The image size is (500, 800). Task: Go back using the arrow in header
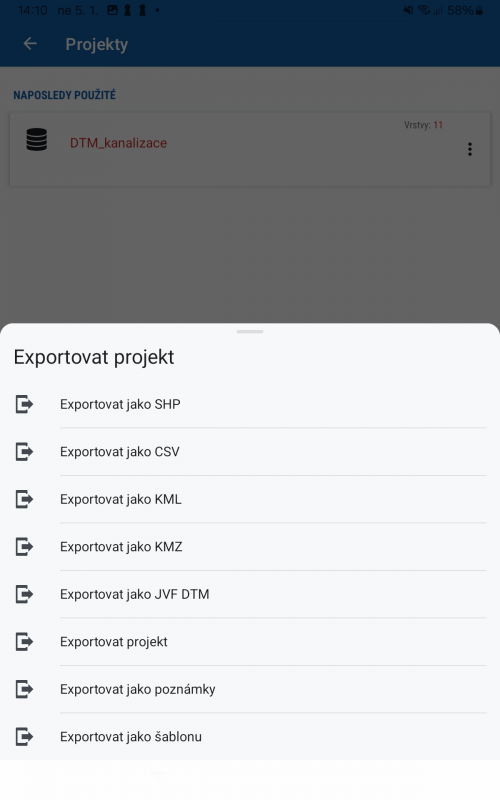[30, 44]
